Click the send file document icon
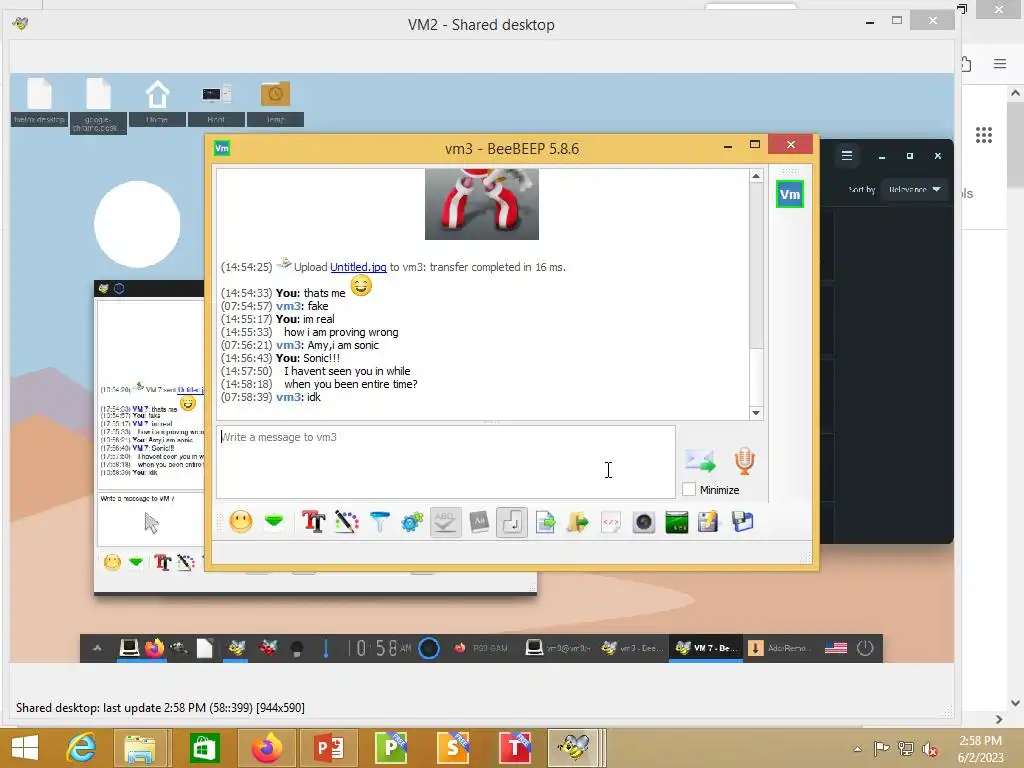 (x=545, y=522)
